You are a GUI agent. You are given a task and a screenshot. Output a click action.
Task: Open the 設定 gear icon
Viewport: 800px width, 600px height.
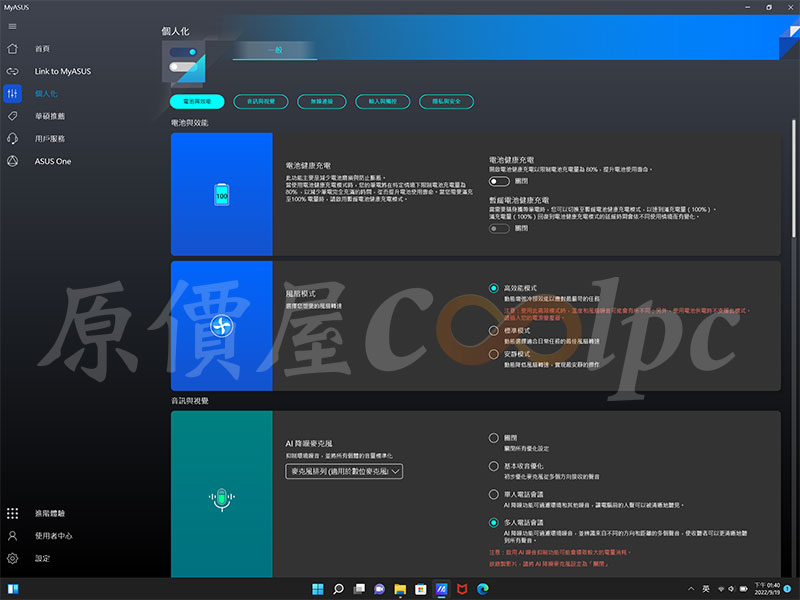(x=12, y=558)
